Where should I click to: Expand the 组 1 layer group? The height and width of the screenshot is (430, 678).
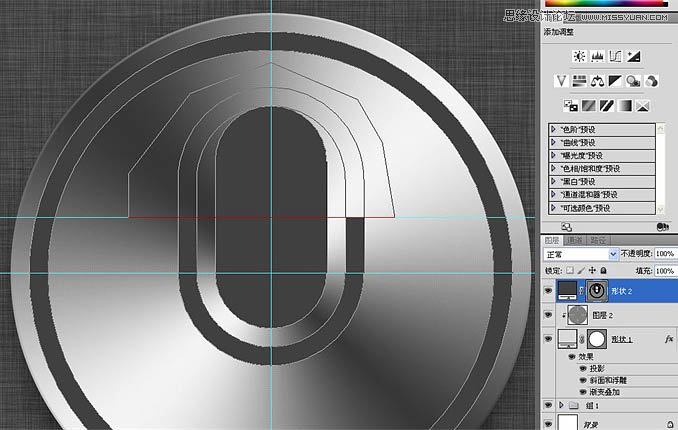tap(561, 405)
